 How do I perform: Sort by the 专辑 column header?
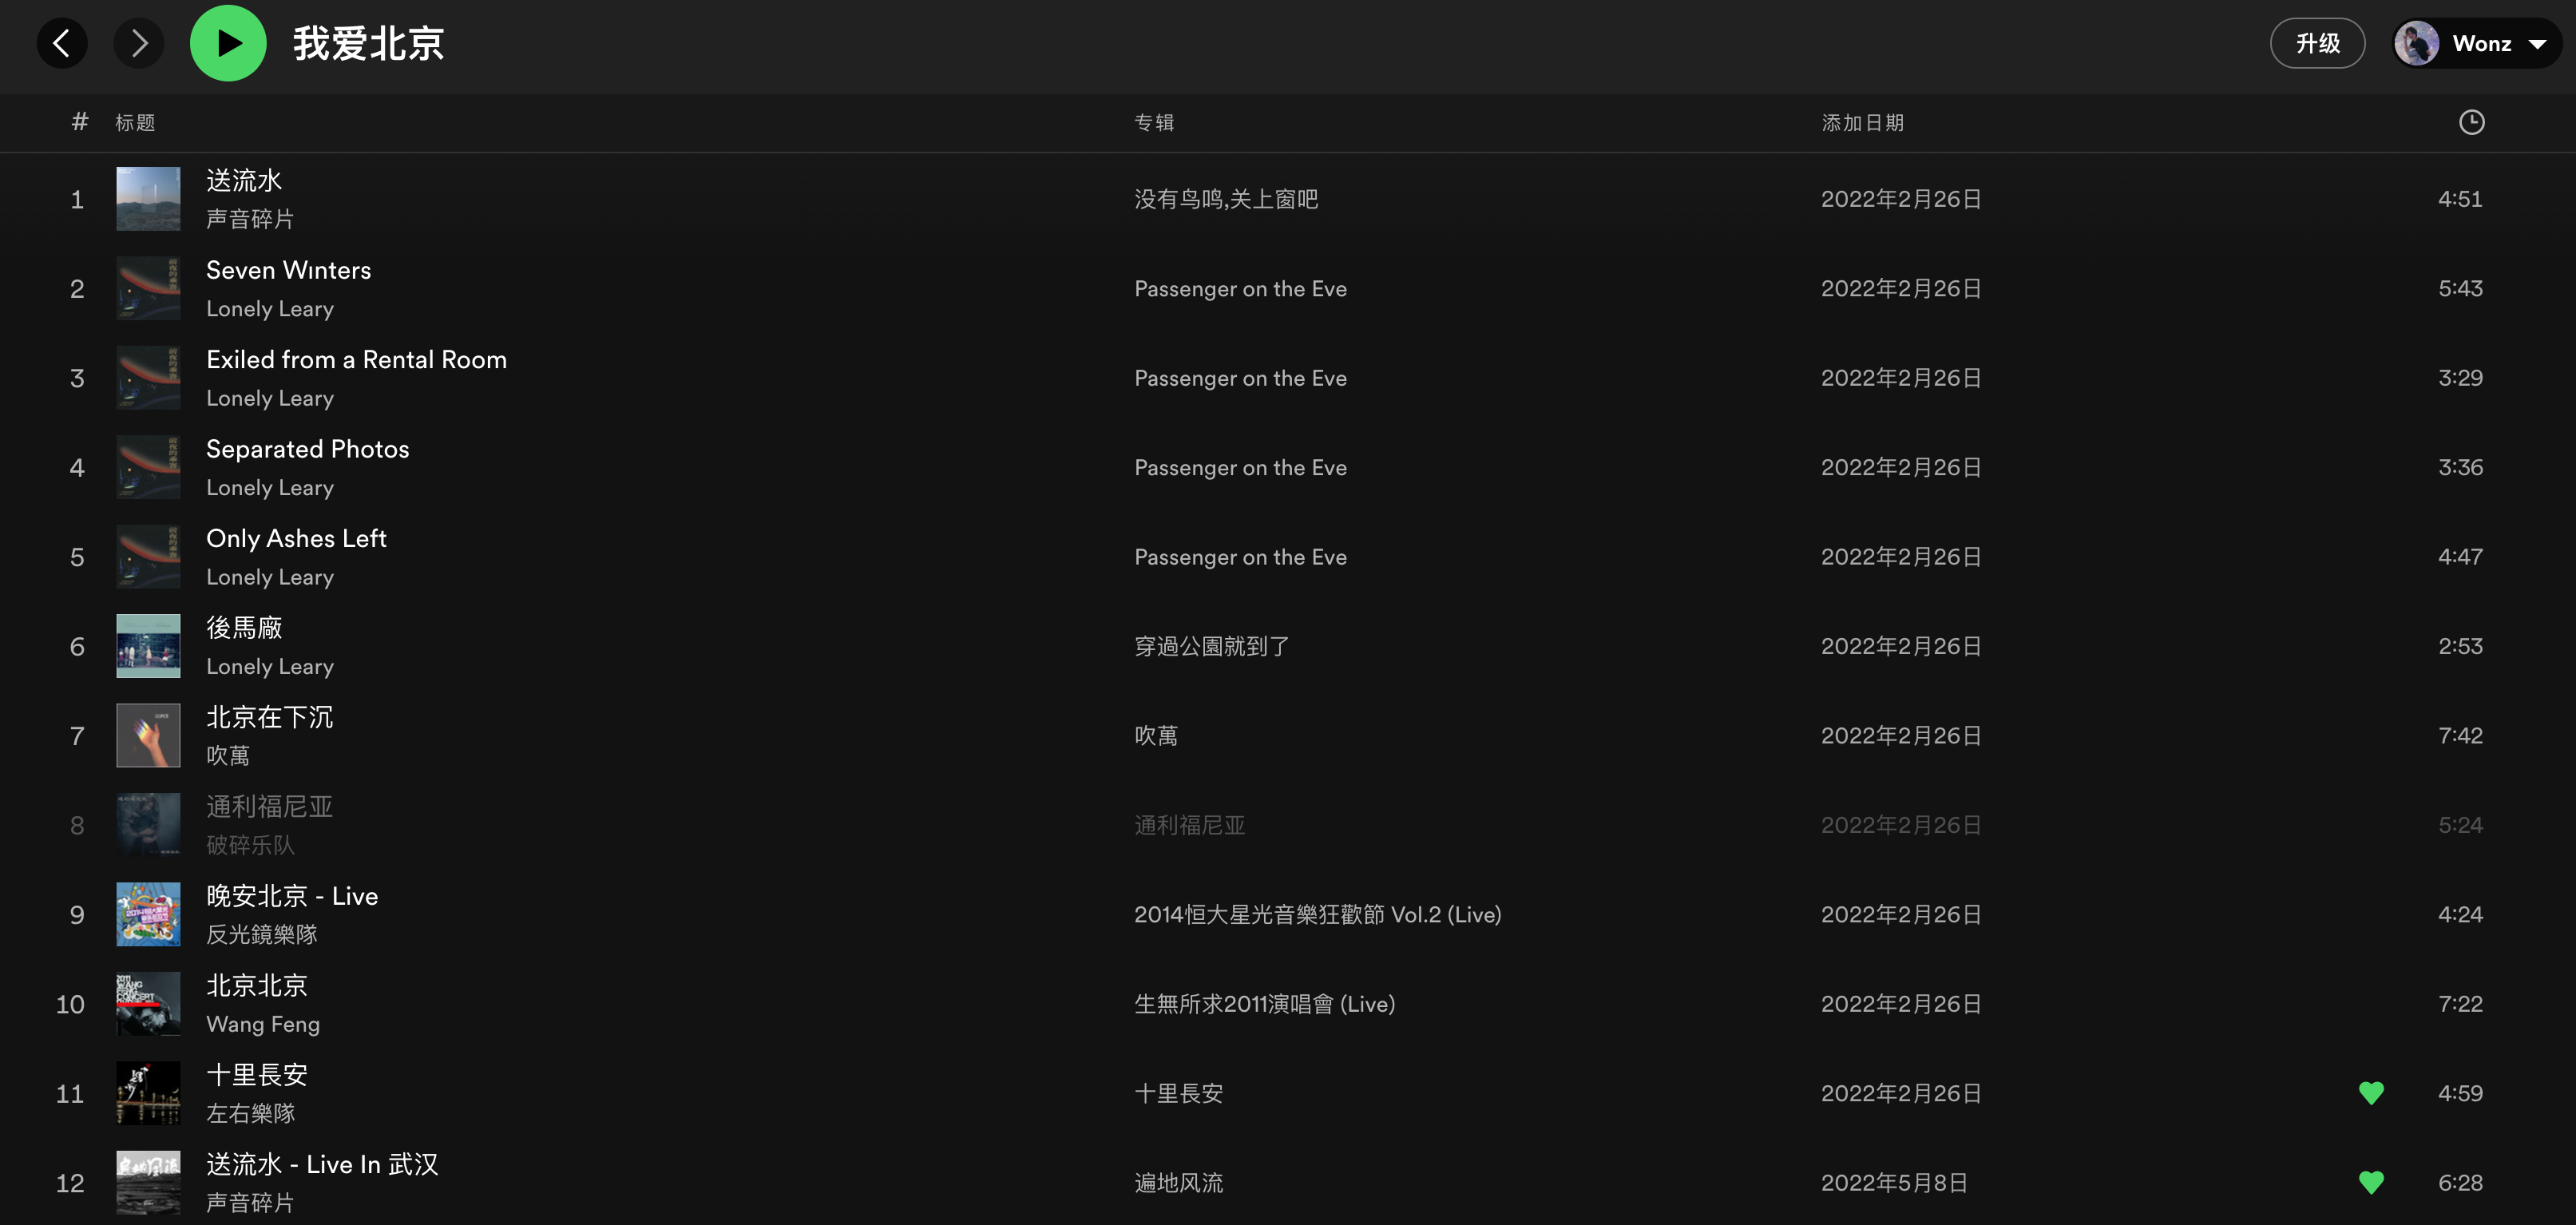point(1154,122)
